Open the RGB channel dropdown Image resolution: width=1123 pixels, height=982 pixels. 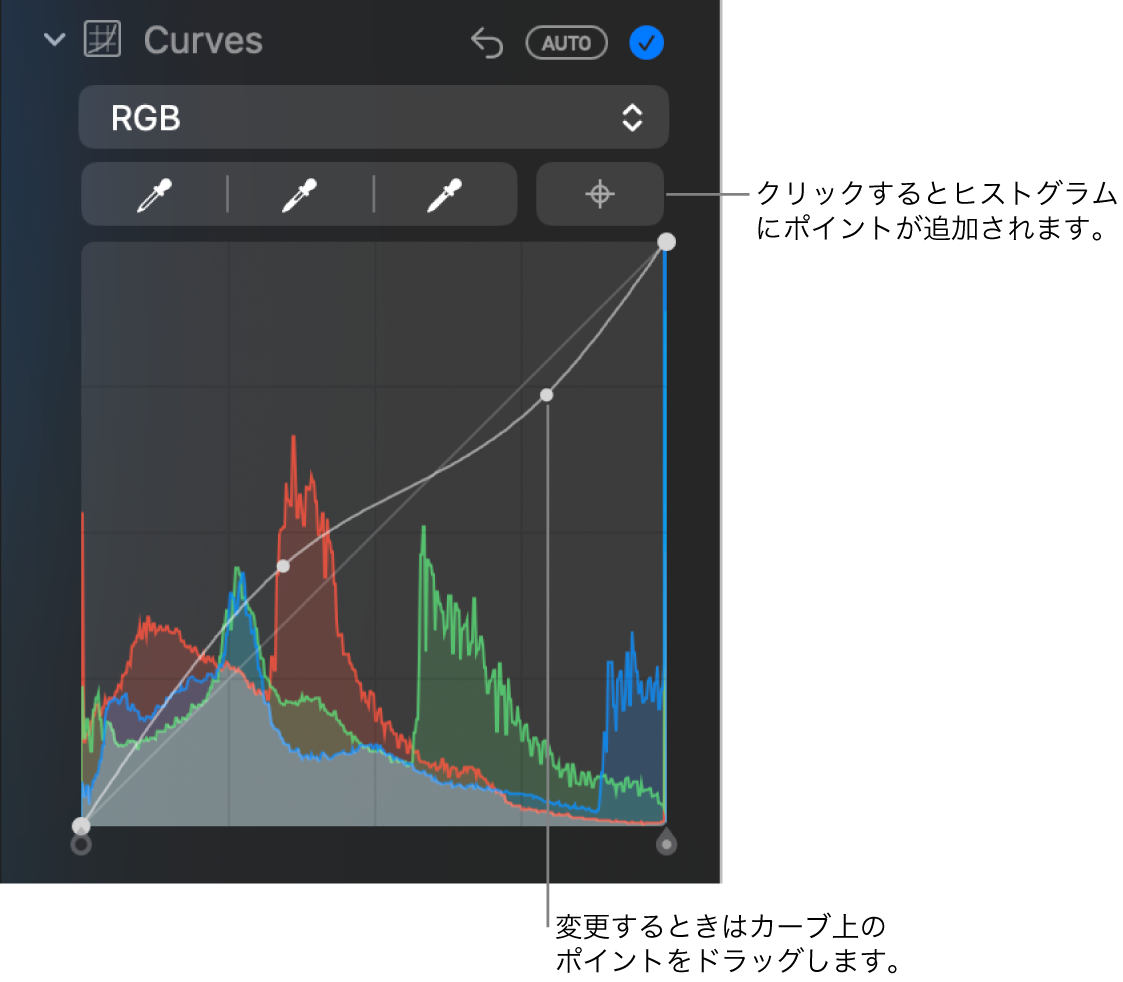[374, 117]
